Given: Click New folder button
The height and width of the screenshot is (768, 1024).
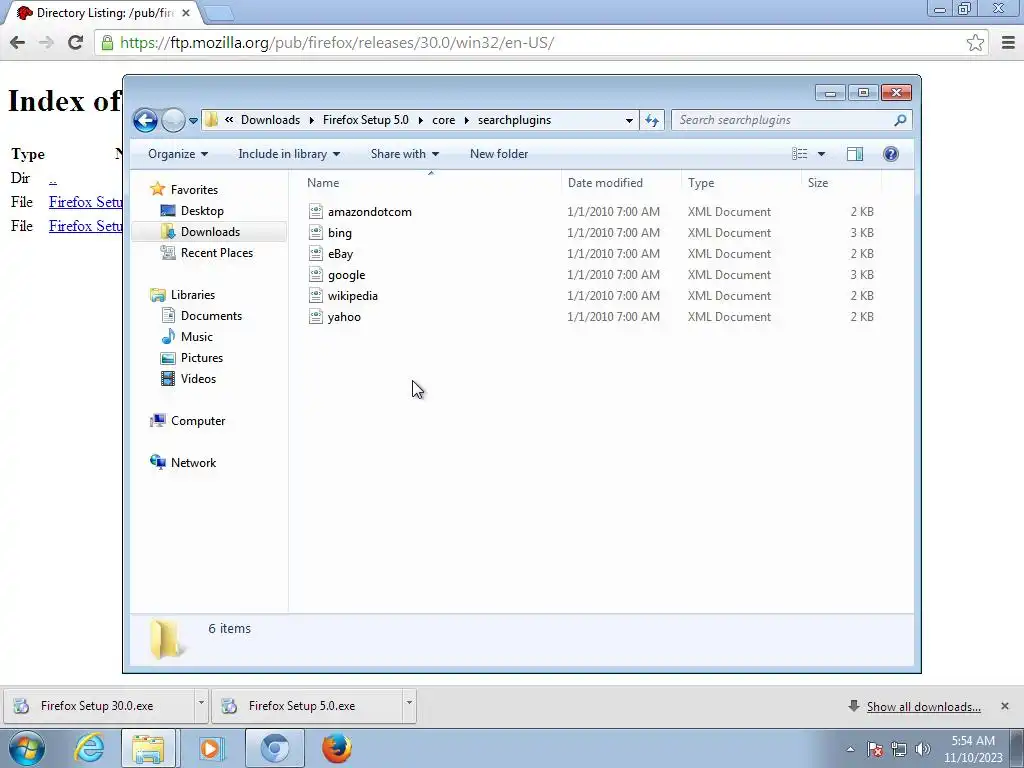Looking at the screenshot, I should [x=499, y=154].
